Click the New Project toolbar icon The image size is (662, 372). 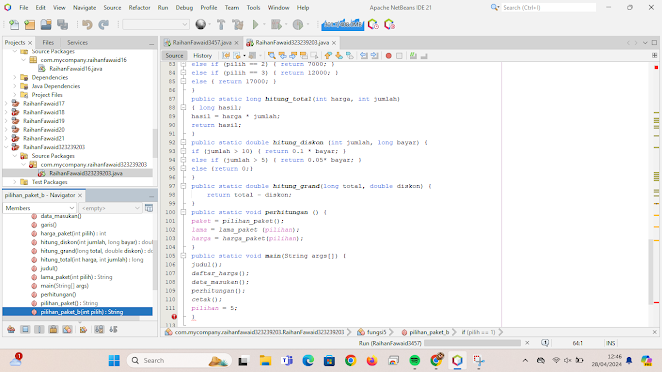(30, 25)
